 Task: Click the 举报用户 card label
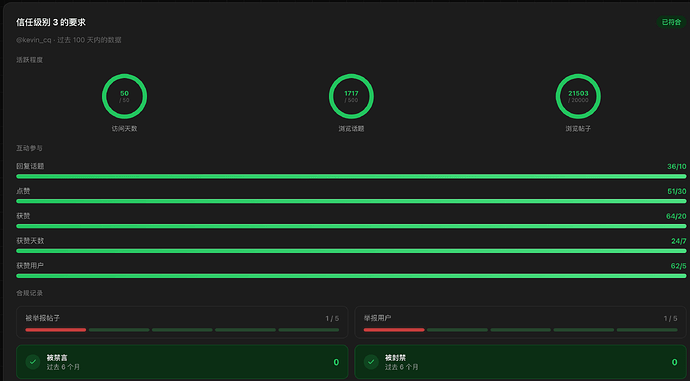378,318
